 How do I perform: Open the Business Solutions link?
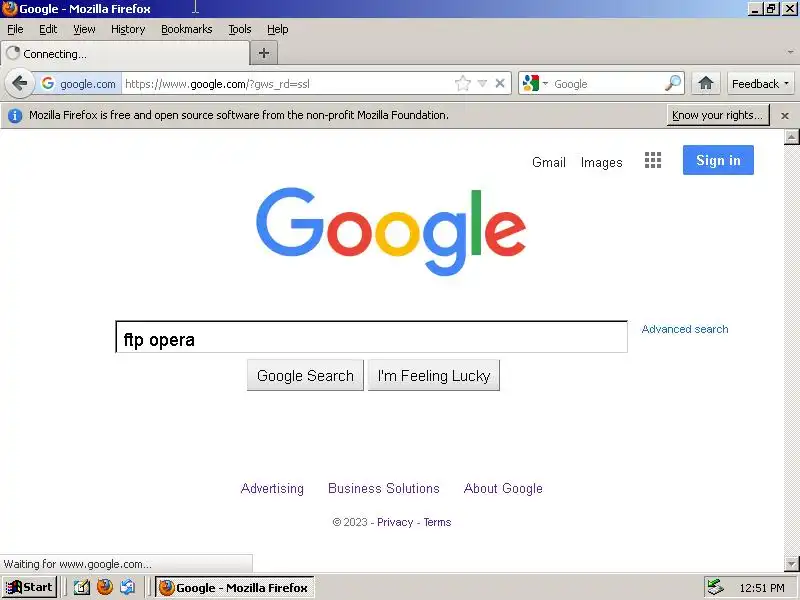[384, 488]
